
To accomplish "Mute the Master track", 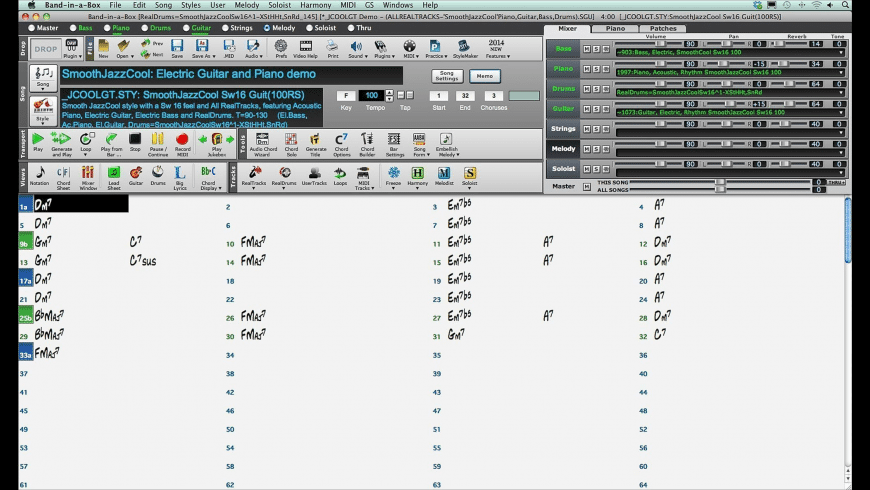I will point(586,186).
